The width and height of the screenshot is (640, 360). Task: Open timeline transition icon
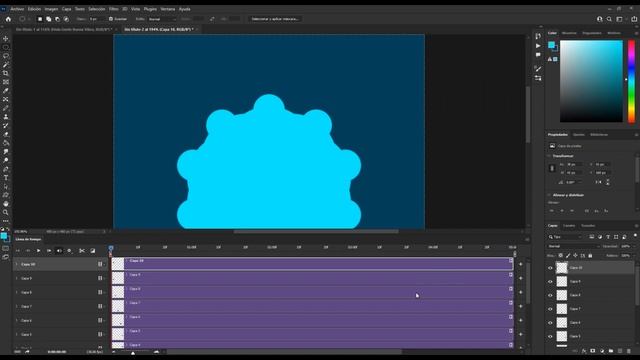coord(93,251)
